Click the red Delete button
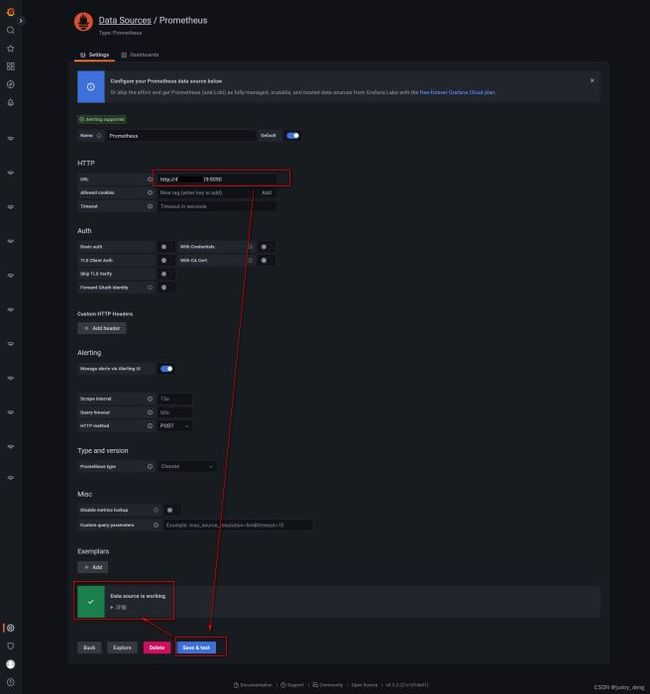Viewport: 650px width, 694px height. point(157,648)
